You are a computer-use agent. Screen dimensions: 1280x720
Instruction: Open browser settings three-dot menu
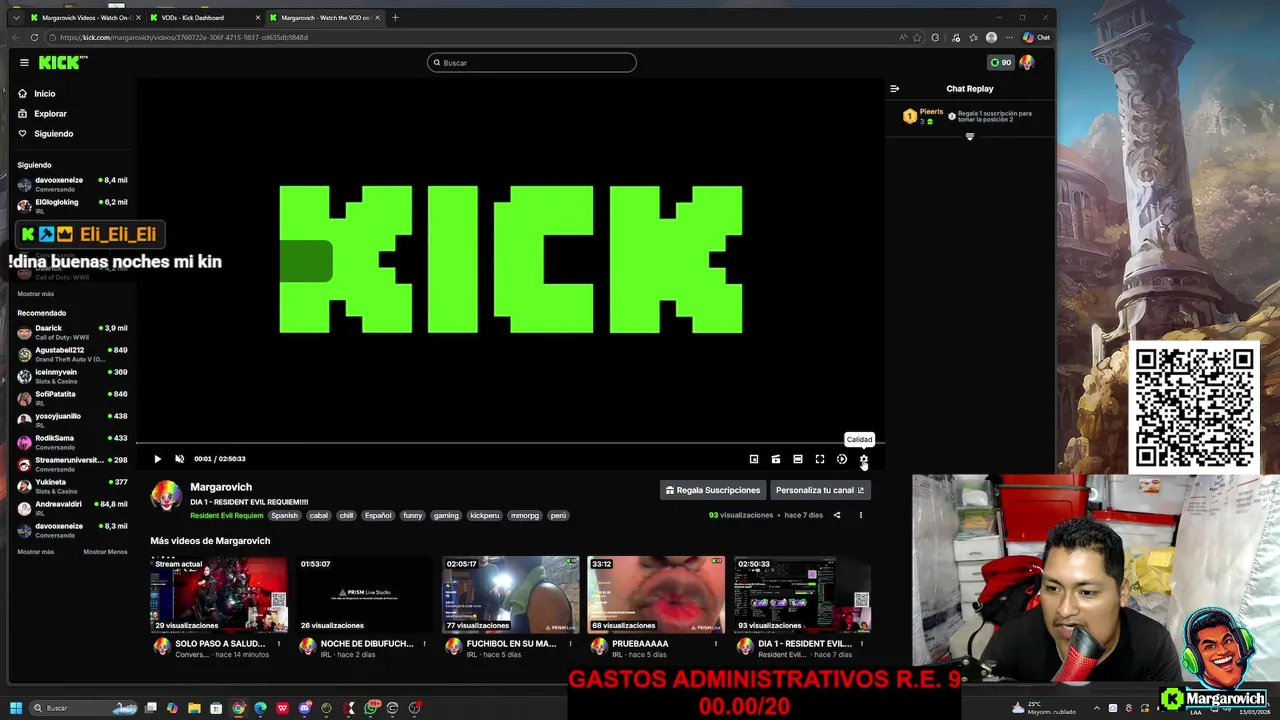click(x=1008, y=38)
